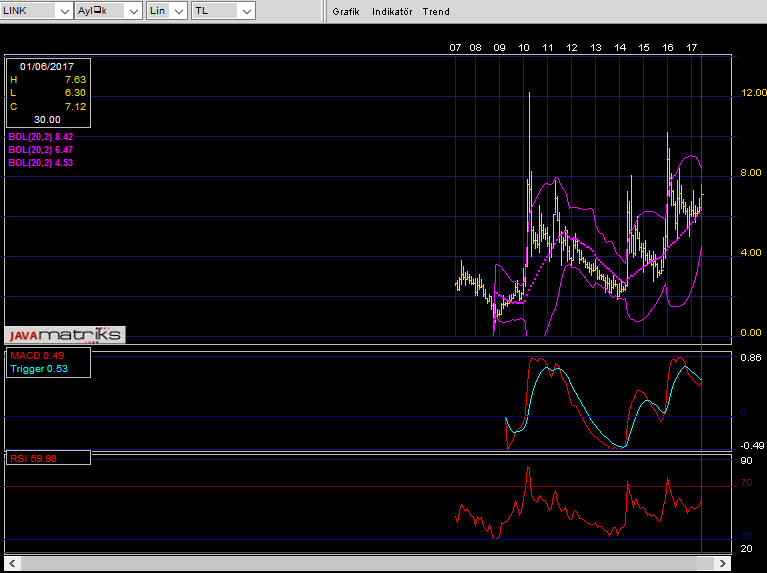Click the year label 16 on time axis
767x573 pixels.
coord(668,47)
